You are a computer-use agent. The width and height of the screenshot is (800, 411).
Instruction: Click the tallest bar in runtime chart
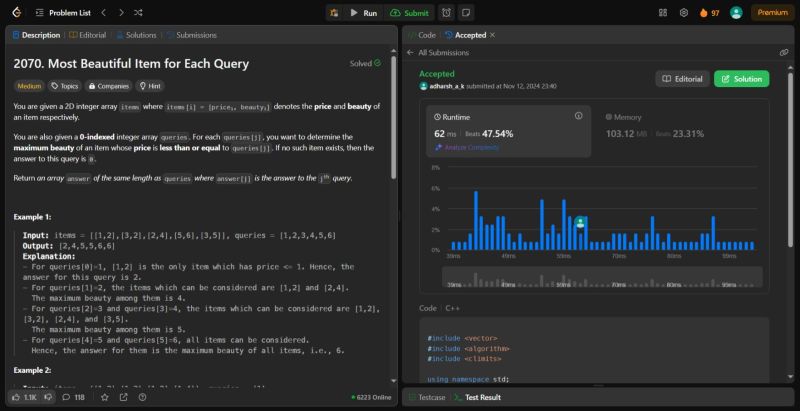click(x=476, y=220)
